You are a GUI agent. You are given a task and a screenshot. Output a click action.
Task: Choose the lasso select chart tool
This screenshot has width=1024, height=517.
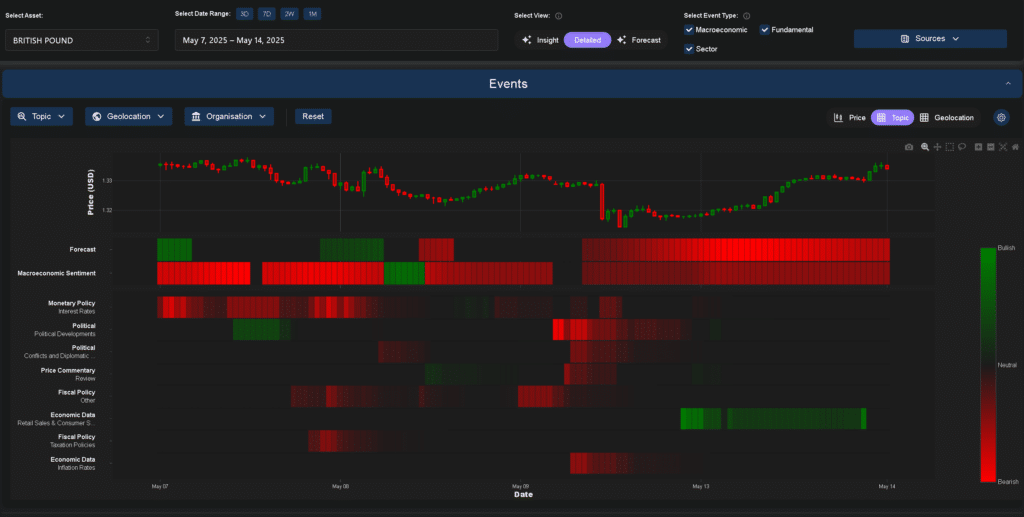pyautogui.click(x=962, y=147)
